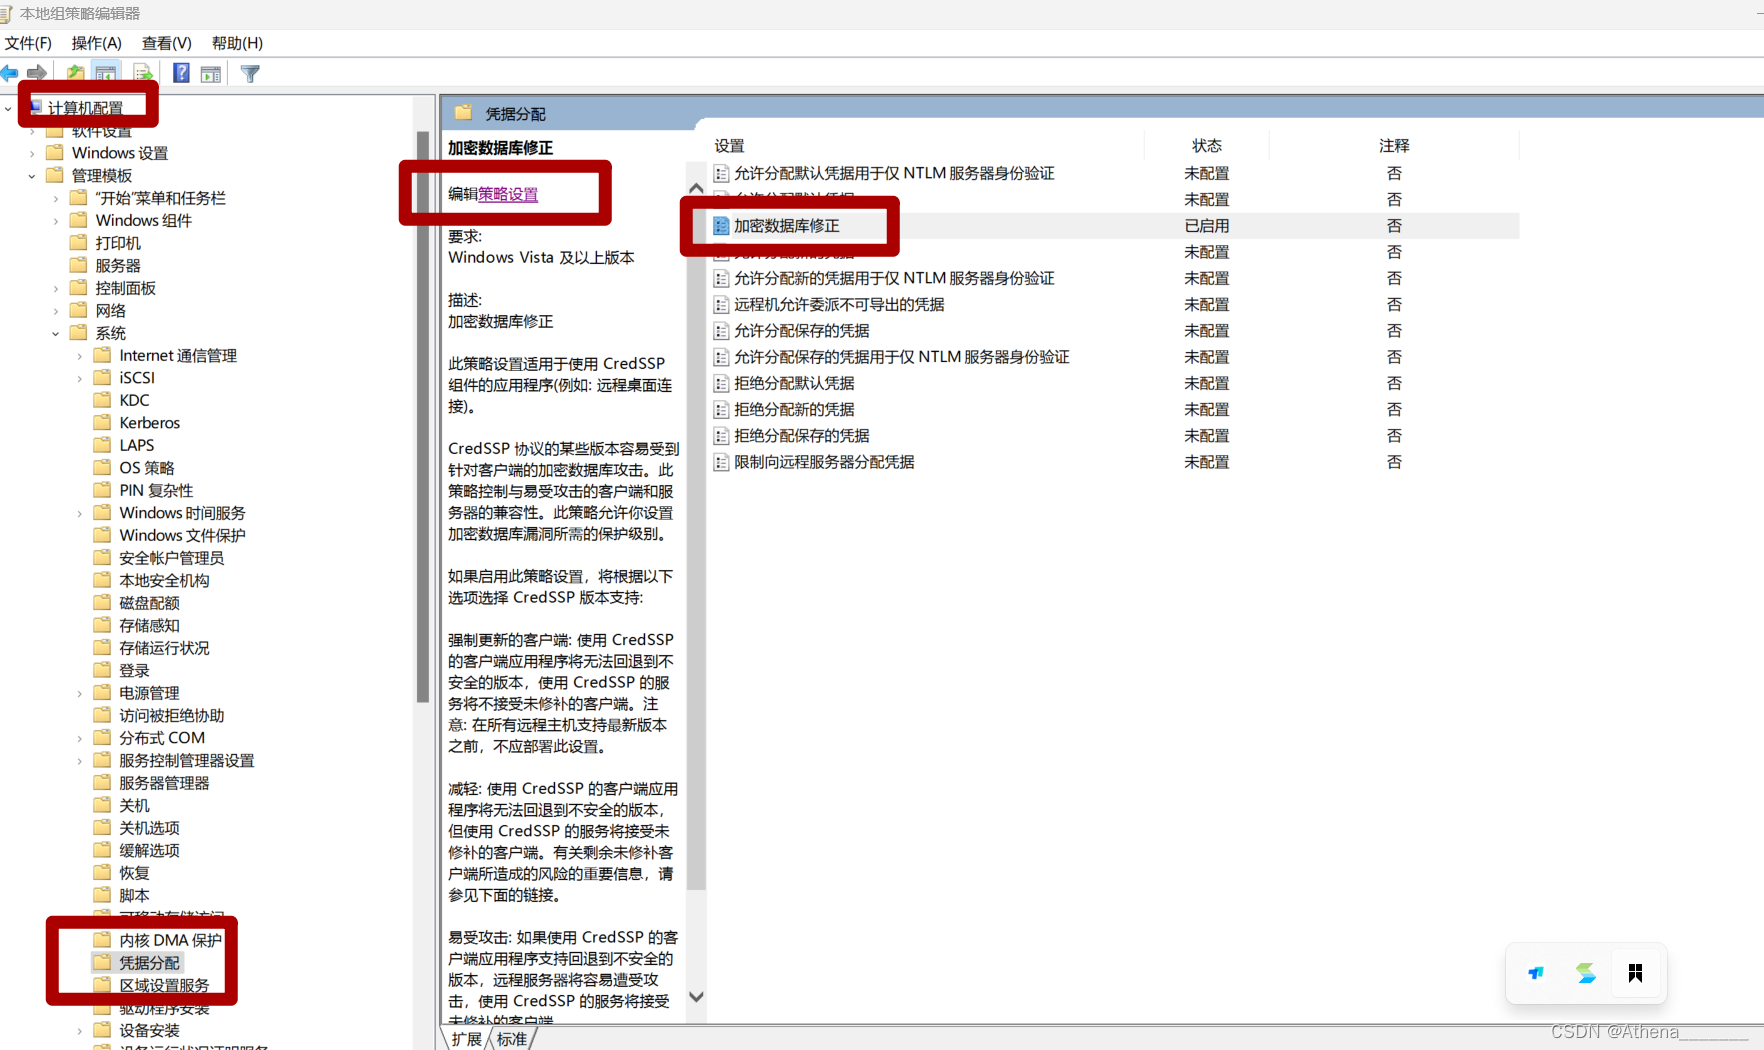The width and height of the screenshot is (1764, 1050).
Task: Click the Filter funnel toolbar icon
Action: [x=250, y=73]
